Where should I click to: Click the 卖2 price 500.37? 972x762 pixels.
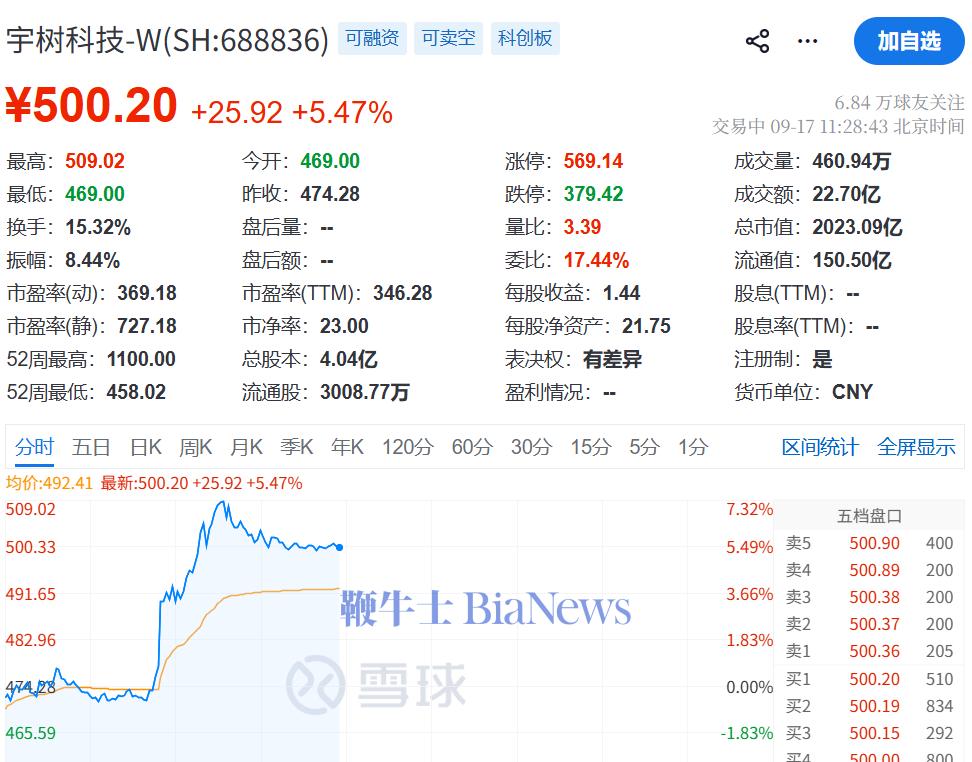click(874, 624)
